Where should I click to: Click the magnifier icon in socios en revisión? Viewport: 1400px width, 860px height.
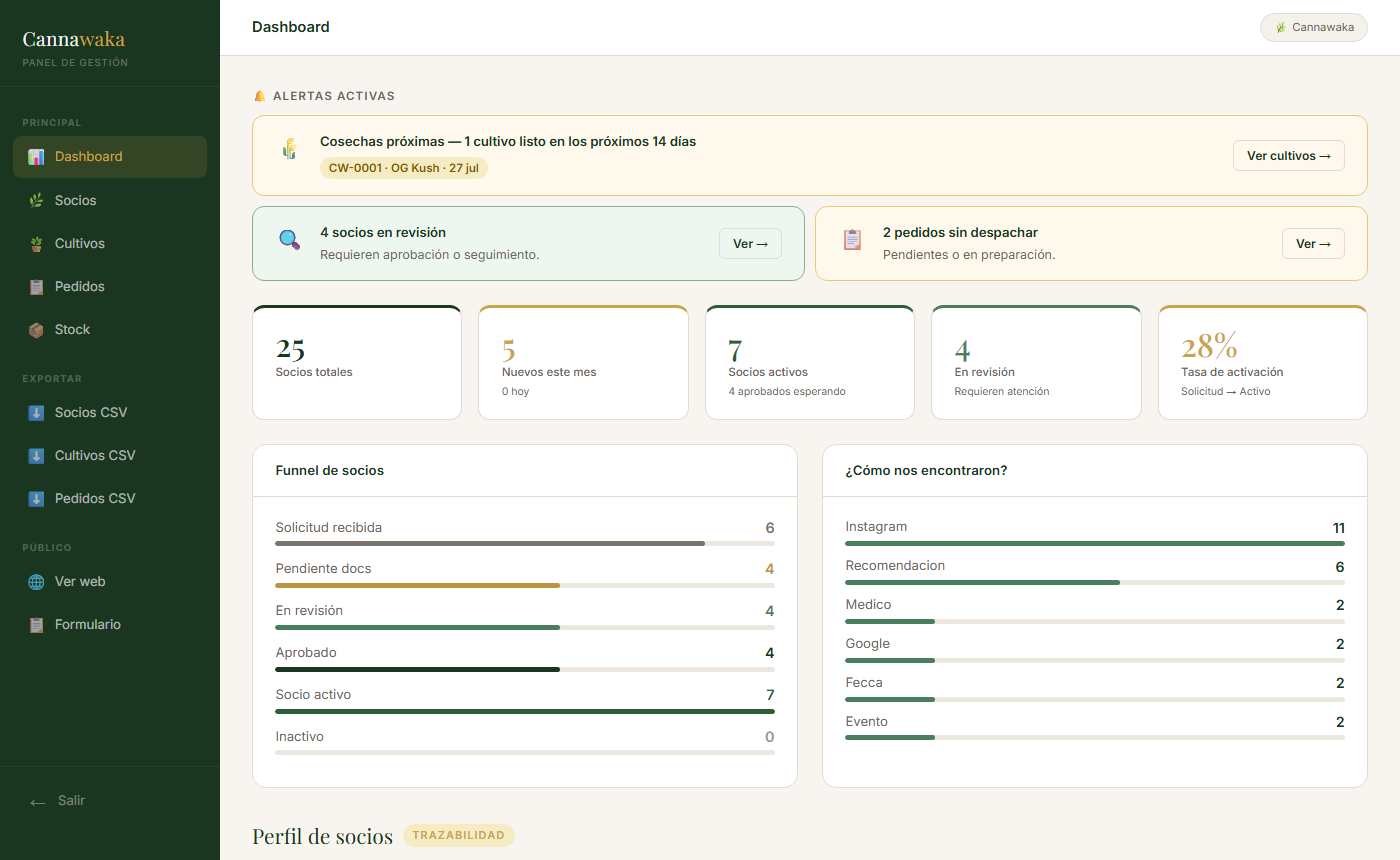(x=289, y=240)
